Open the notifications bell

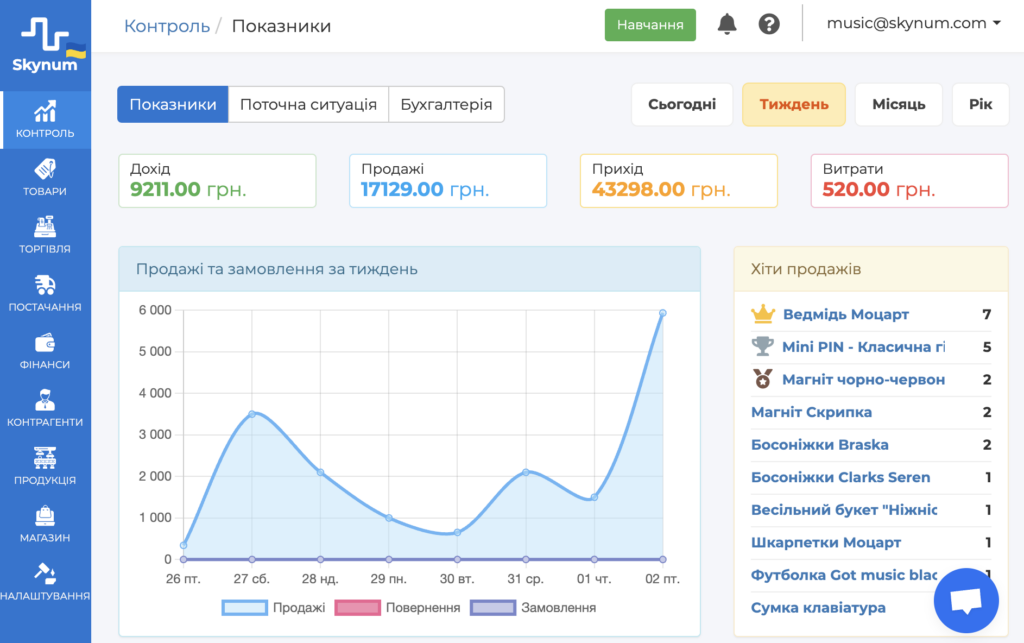tap(727, 24)
